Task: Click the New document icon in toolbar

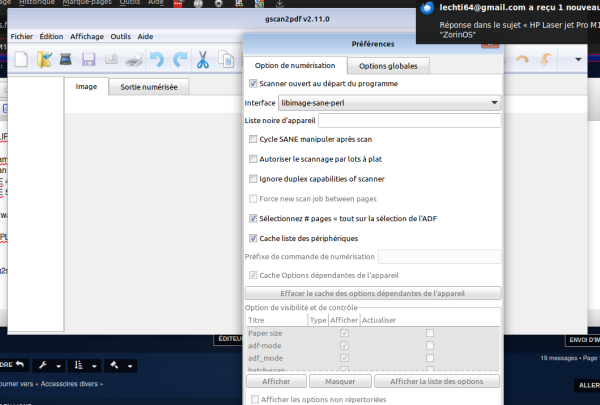Action: [x=21, y=60]
